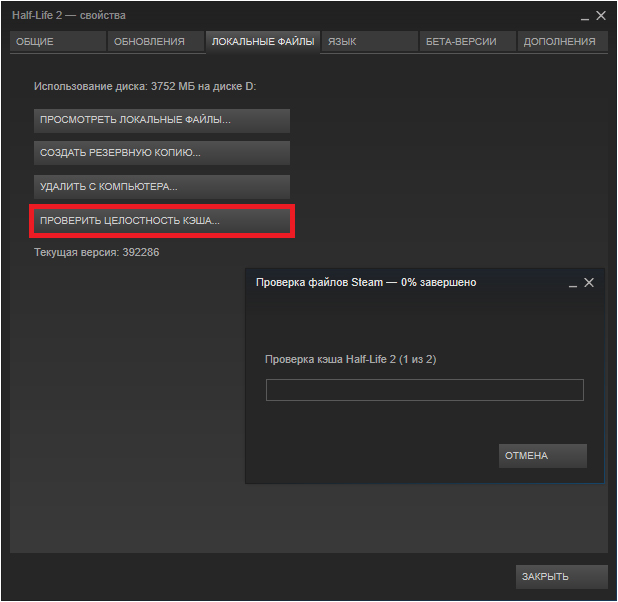The image size is (618, 602).
Task: Click the Half-Life 2 — свойства title
Action: coord(69,15)
